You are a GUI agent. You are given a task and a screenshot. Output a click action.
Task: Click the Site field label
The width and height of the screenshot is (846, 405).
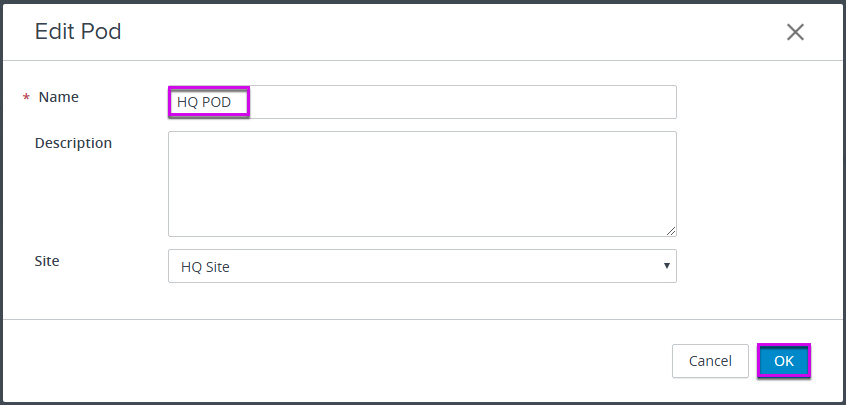click(47, 261)
